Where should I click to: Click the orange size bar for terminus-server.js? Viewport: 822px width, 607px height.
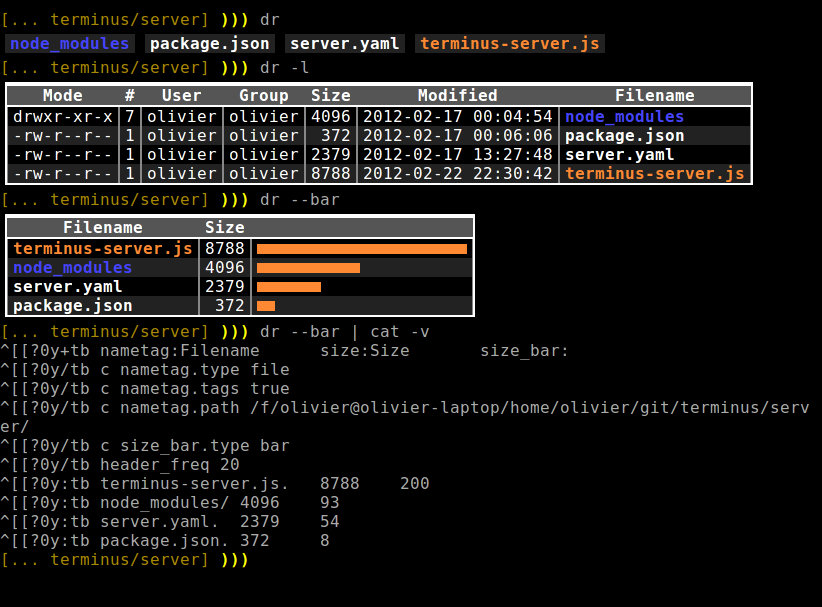pos(362,249)
